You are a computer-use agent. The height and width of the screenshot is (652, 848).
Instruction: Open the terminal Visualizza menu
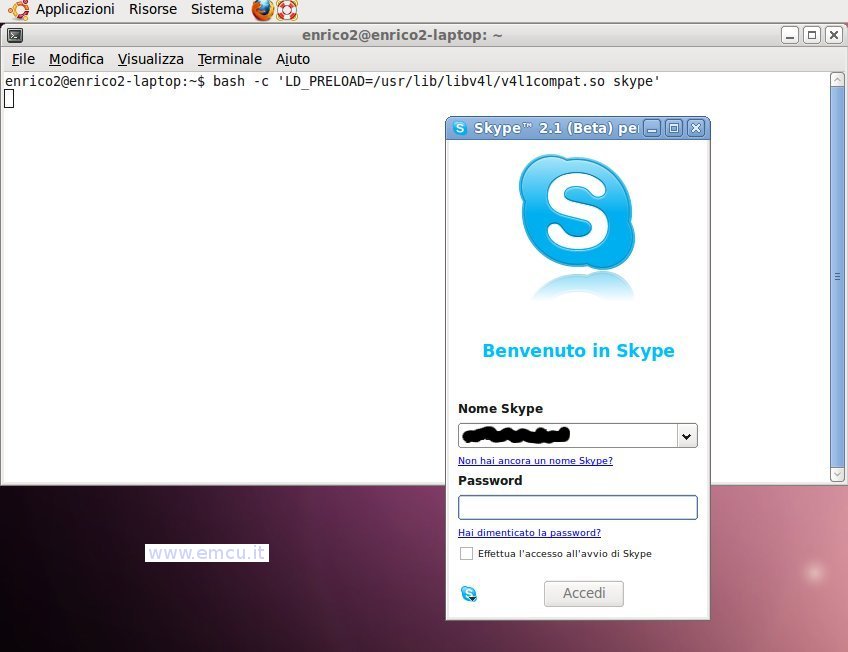[150, 59]
